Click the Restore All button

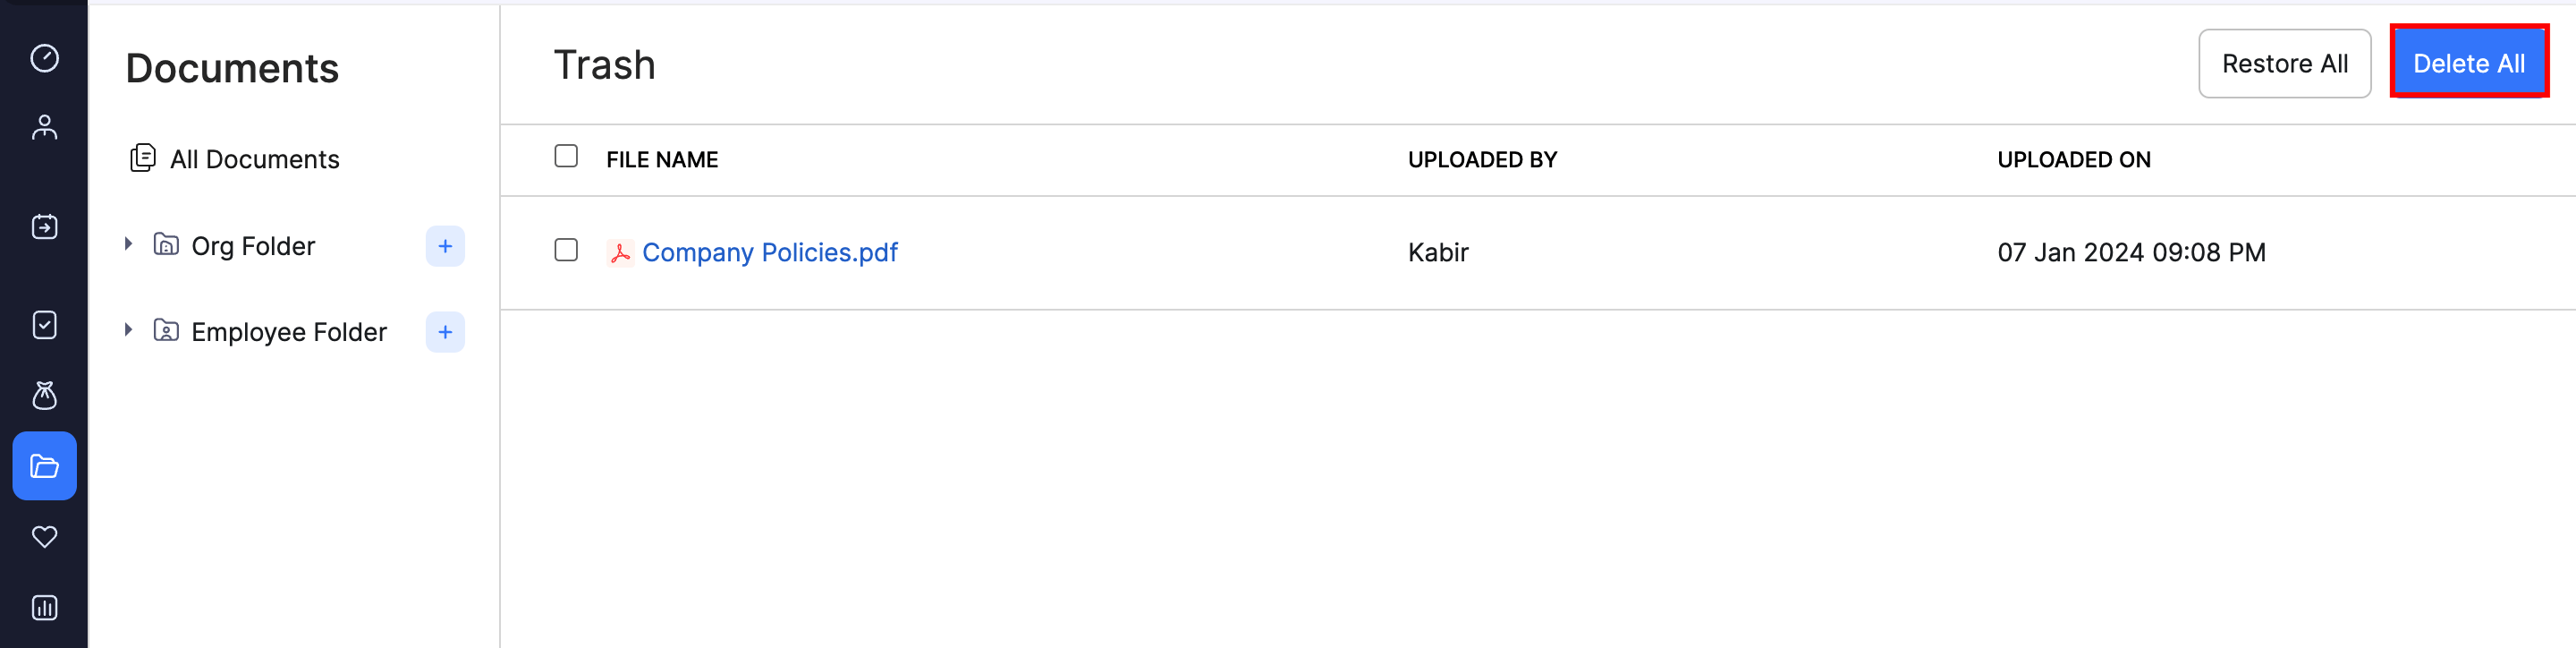pyautogui.click(x=2284, y=64)
